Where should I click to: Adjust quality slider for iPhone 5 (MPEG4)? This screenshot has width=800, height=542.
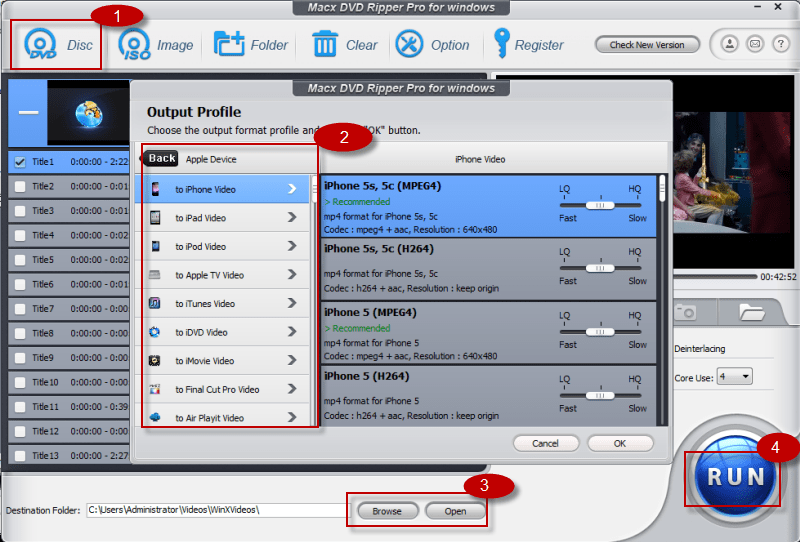click(600, 332)
